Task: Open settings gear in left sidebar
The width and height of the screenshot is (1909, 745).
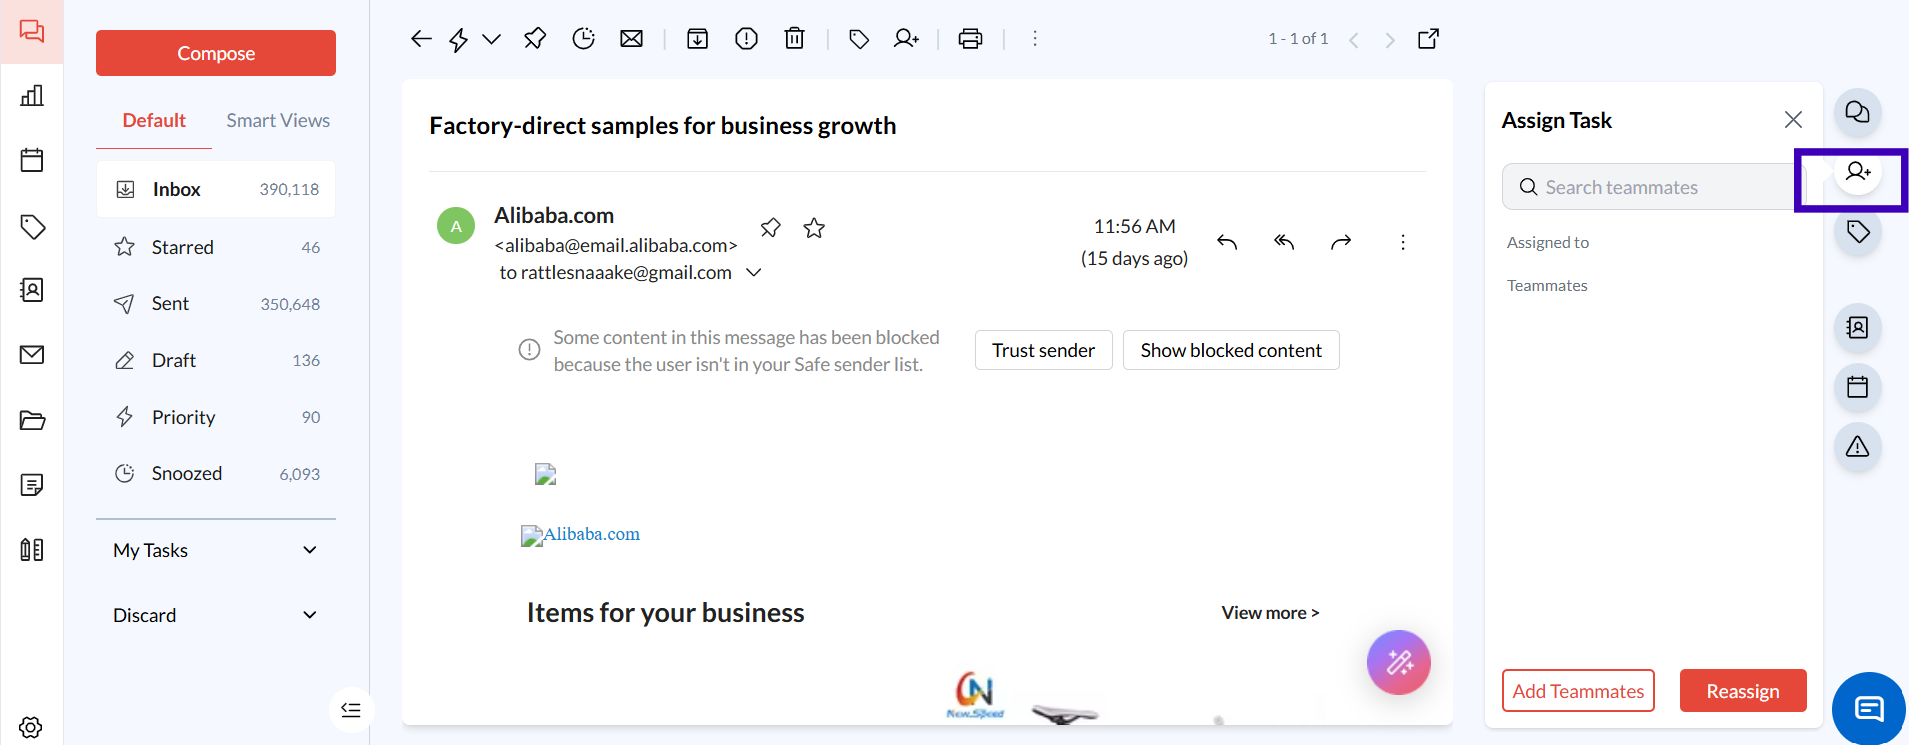Action: [31, 727]
